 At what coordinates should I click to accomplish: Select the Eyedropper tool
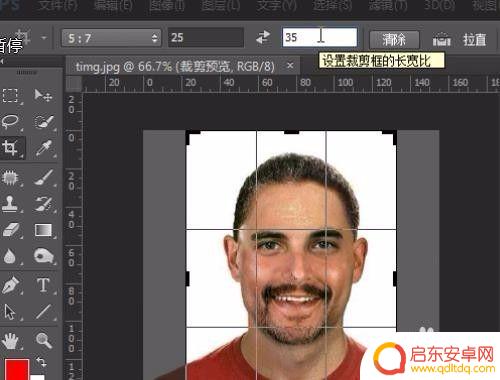(x=44, y=148)
